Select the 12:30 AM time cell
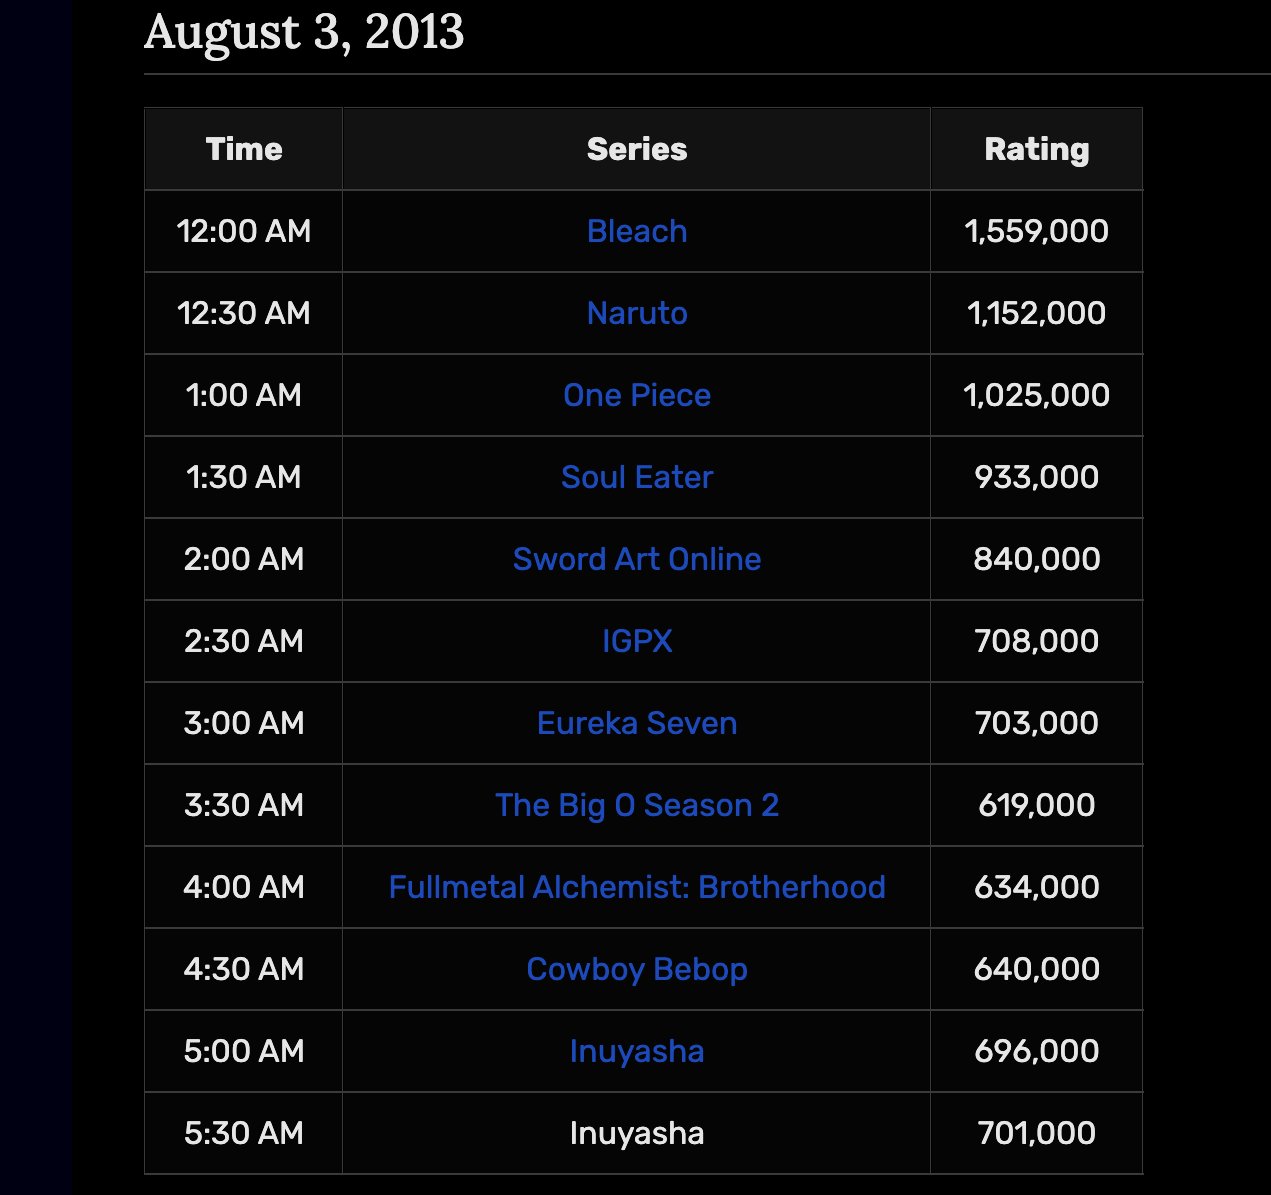Screen dimensions: 1271x1195 click(244, 313)
